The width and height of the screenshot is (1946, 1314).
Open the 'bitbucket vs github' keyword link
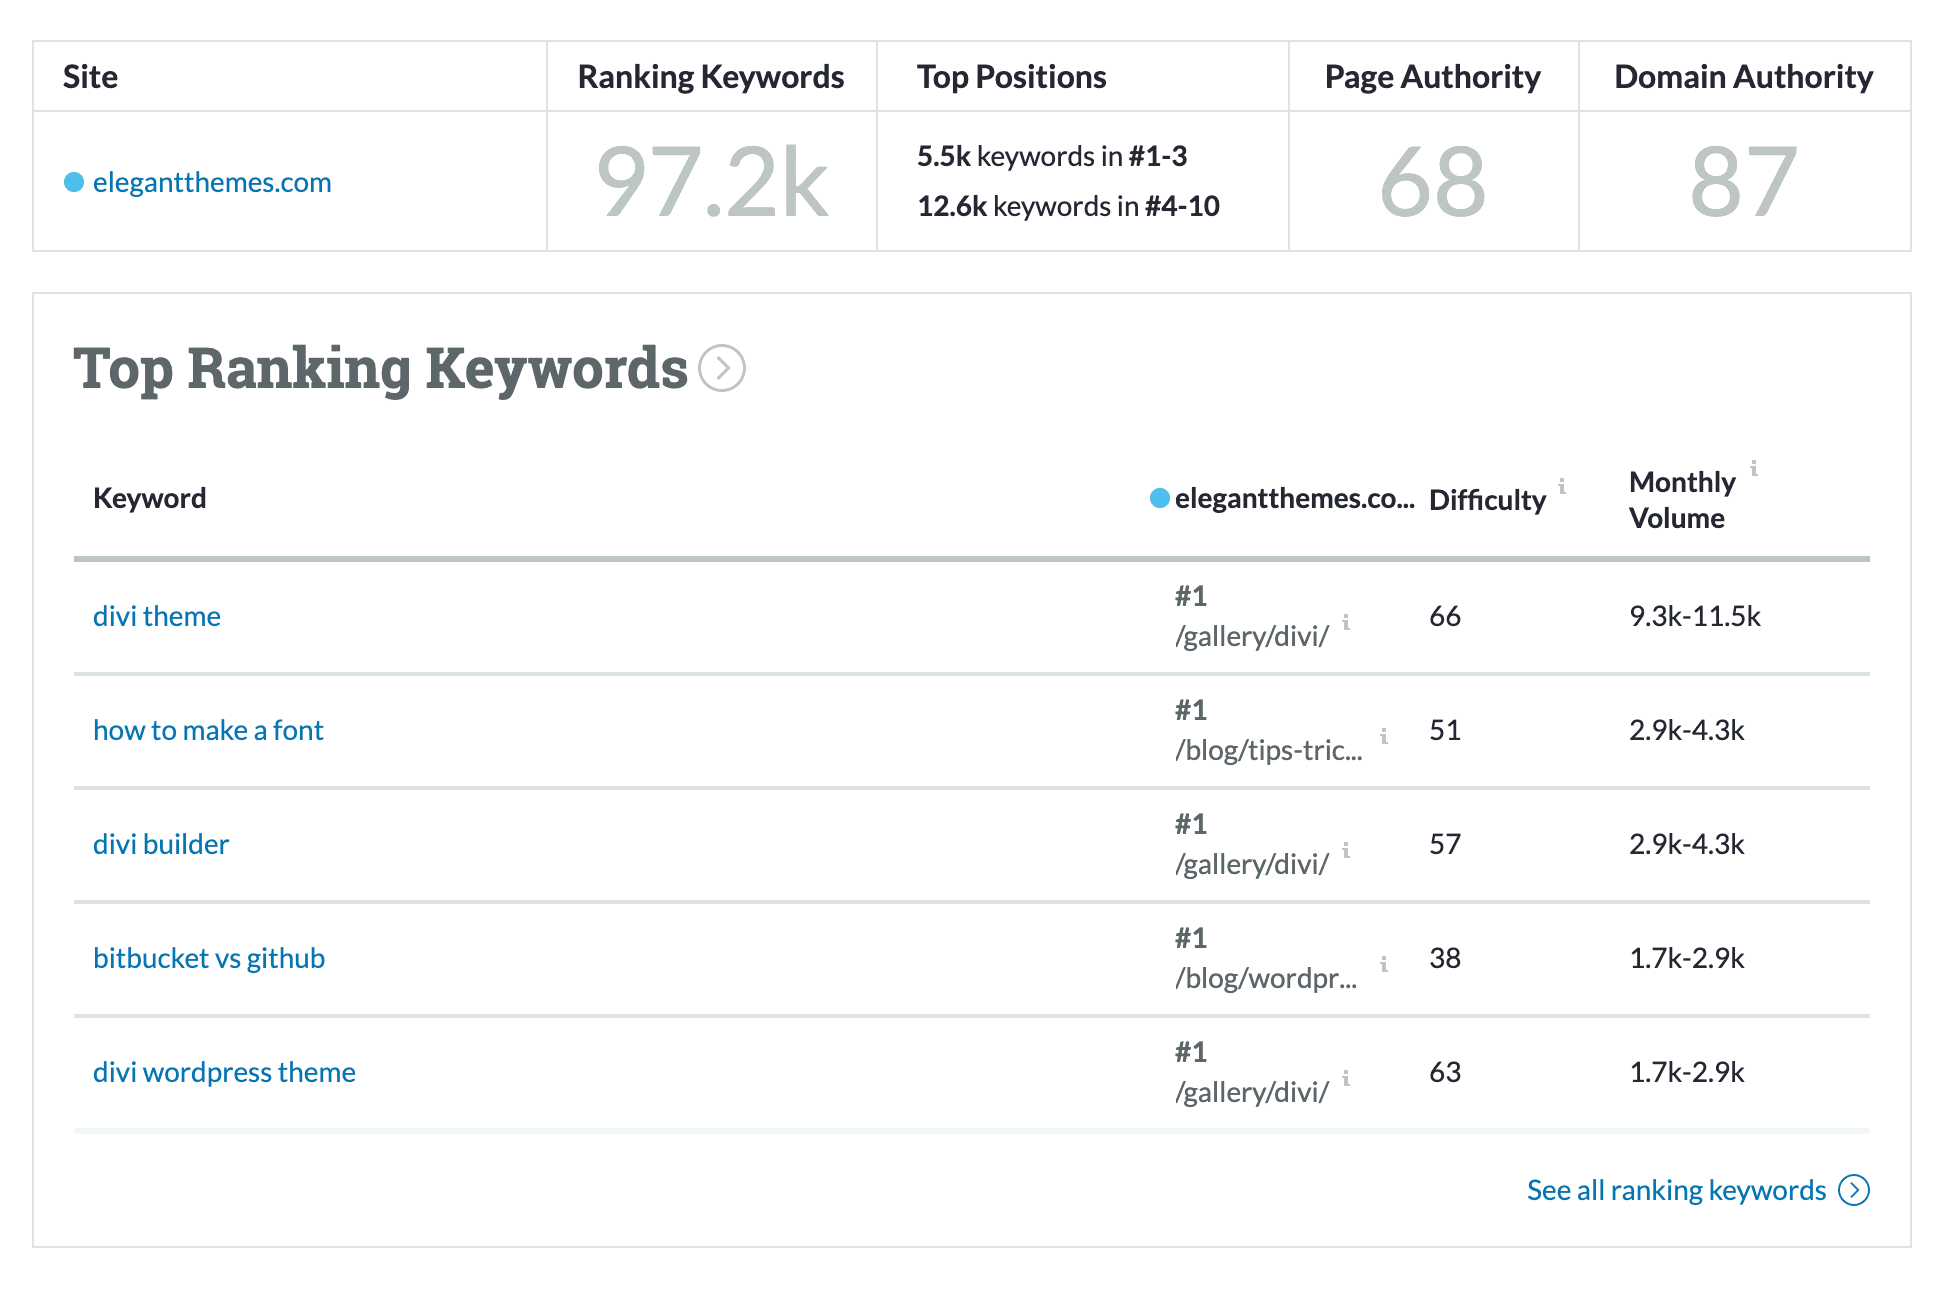(209, 958)
